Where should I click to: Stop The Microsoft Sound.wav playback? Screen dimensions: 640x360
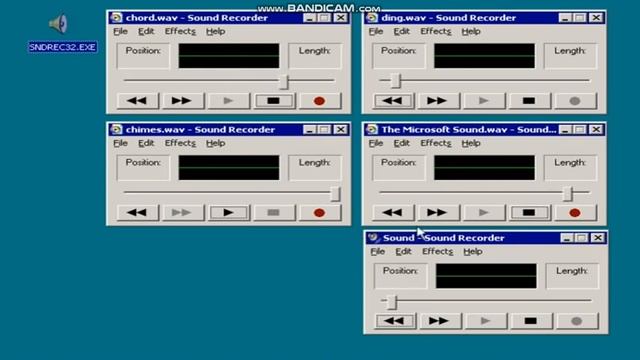pos(529,213)
